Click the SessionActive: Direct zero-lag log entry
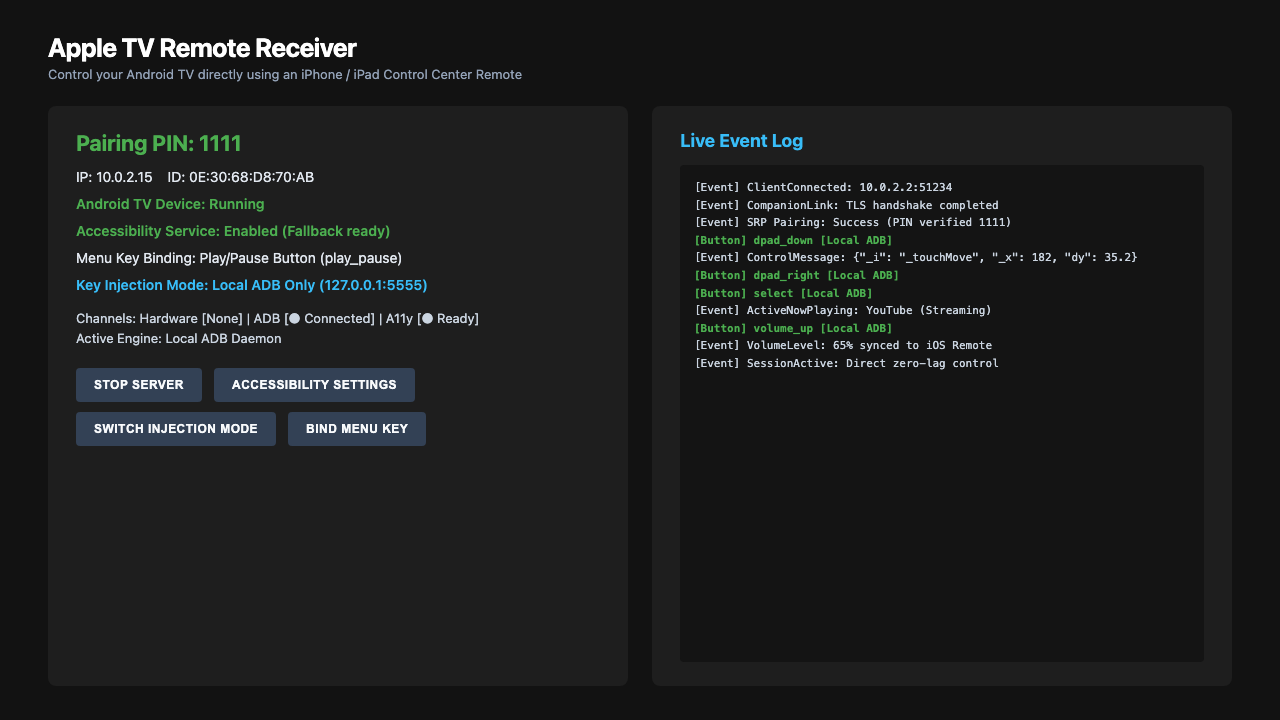 click(x=846, y=363)
